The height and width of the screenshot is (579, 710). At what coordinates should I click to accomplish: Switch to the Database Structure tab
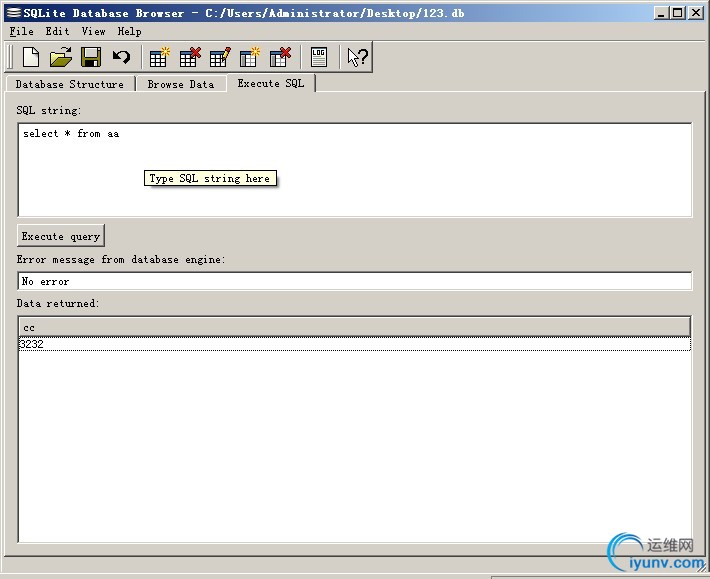(70, 84)
